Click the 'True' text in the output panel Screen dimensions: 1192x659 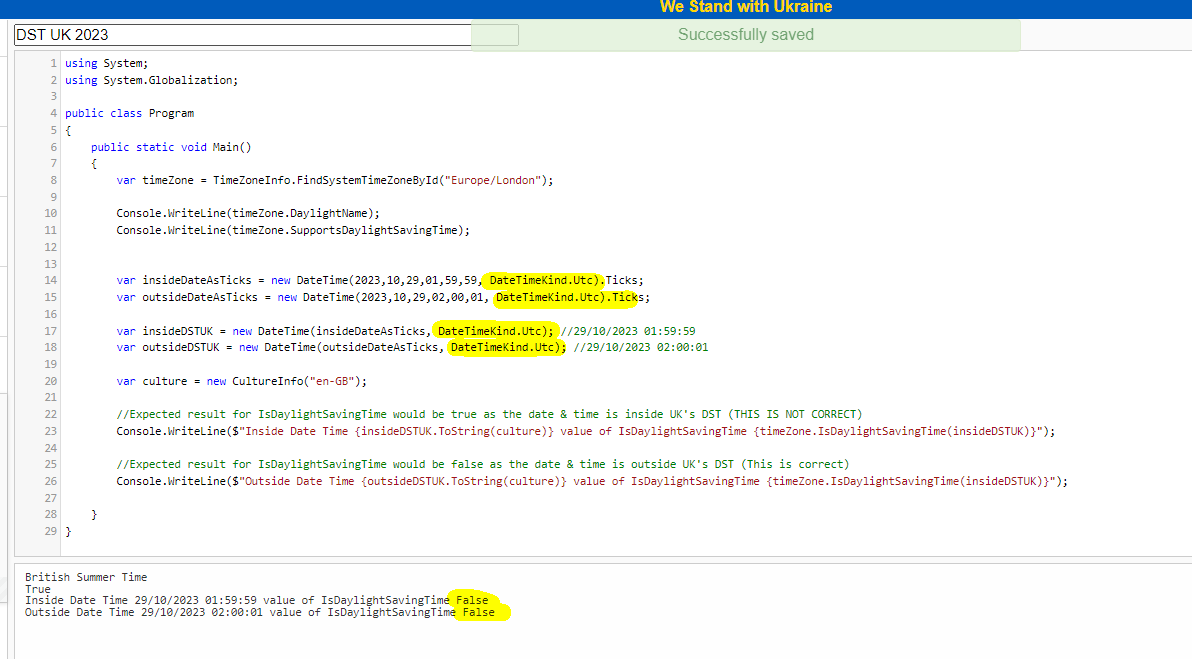pyautogui.click(x=37, y=589)
